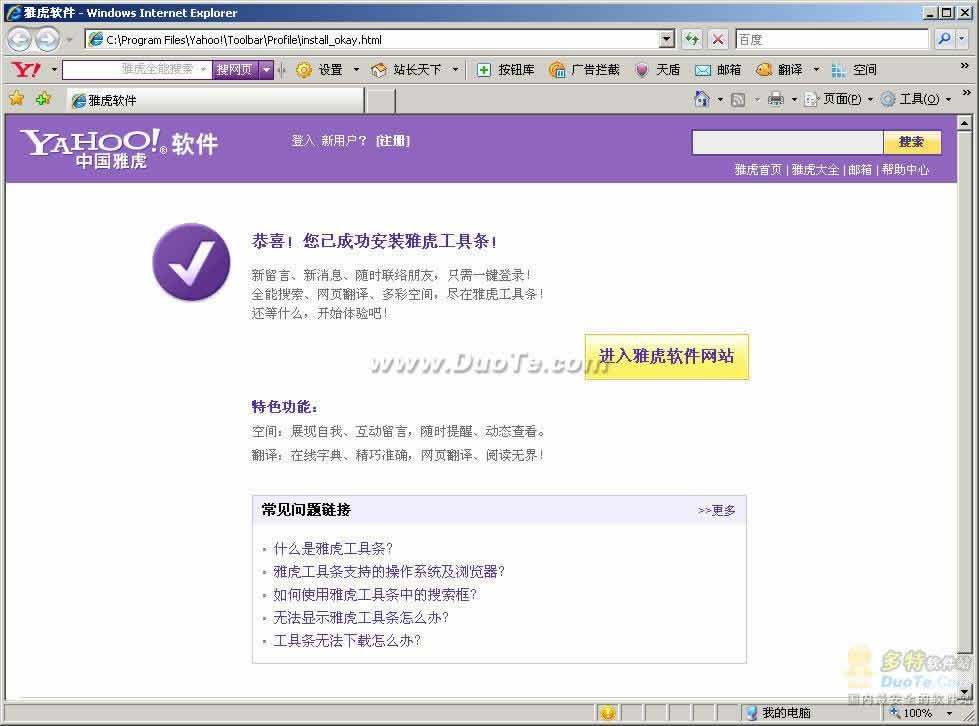Viewport: 979px width, 726px height.
Task: Expand Home button dropdown arrow
Action: [x=720, y=99]
